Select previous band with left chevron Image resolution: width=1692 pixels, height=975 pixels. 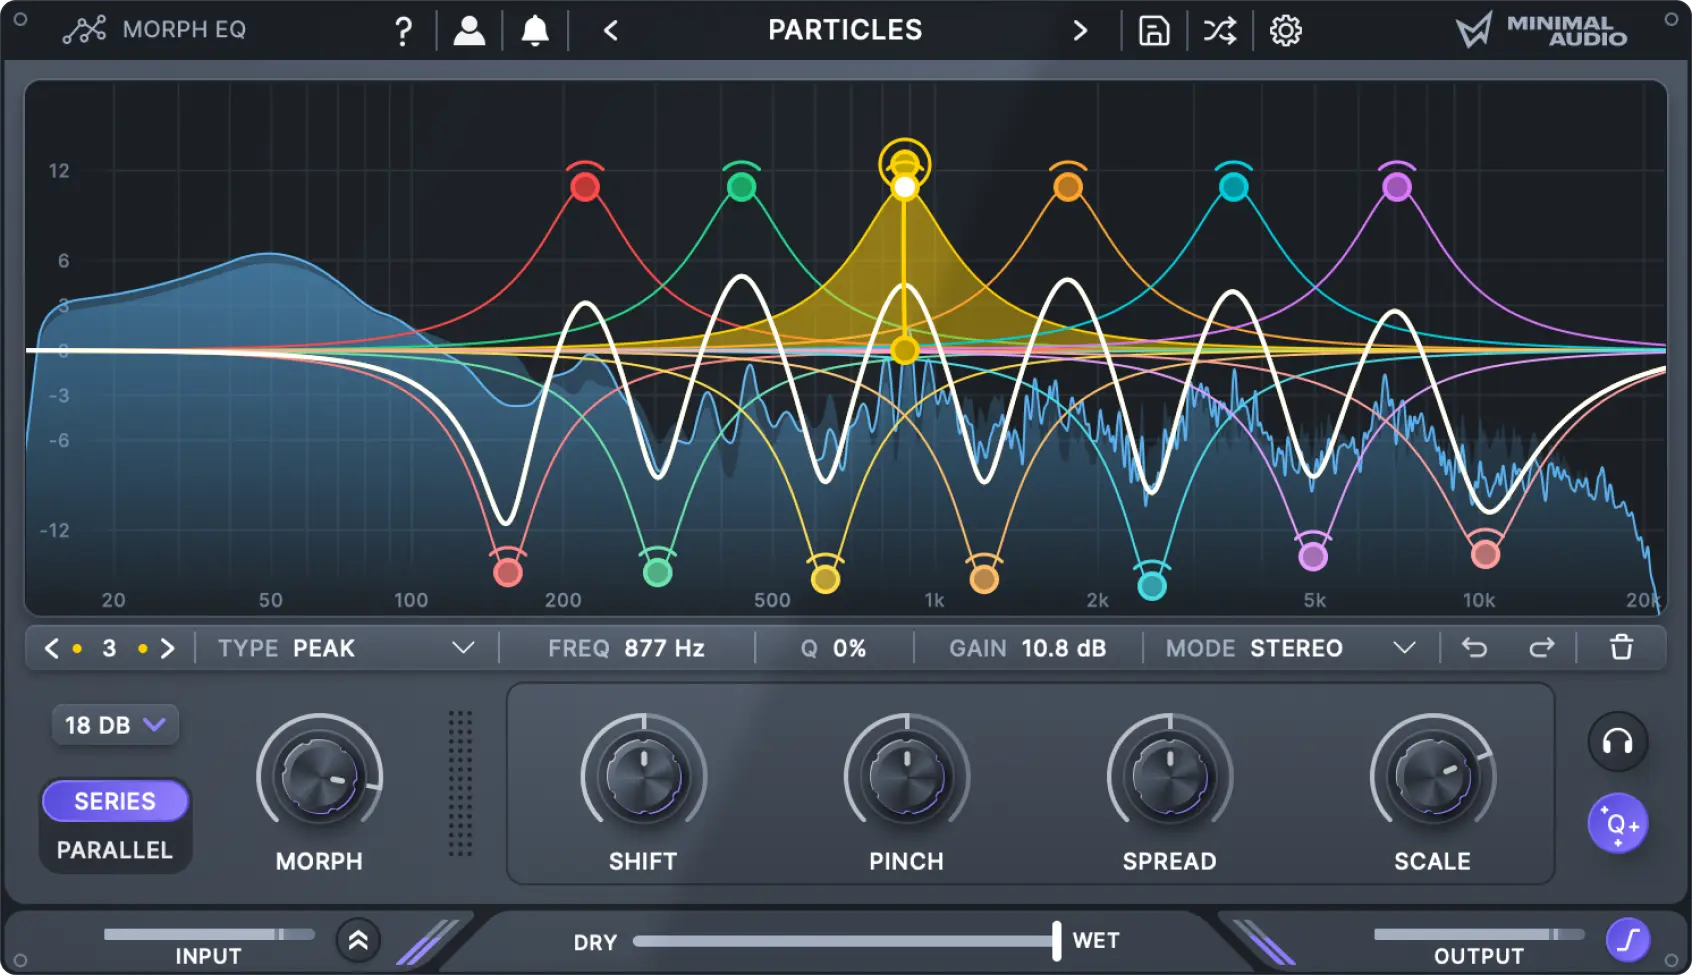pos(52,648)
